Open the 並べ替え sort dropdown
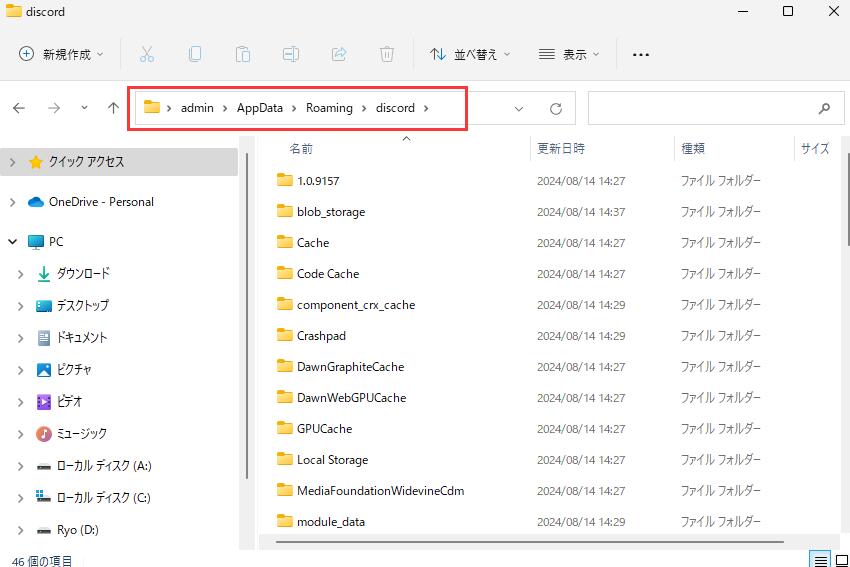The width and height of the screenshot is (850, 567). tap(470, 54)
